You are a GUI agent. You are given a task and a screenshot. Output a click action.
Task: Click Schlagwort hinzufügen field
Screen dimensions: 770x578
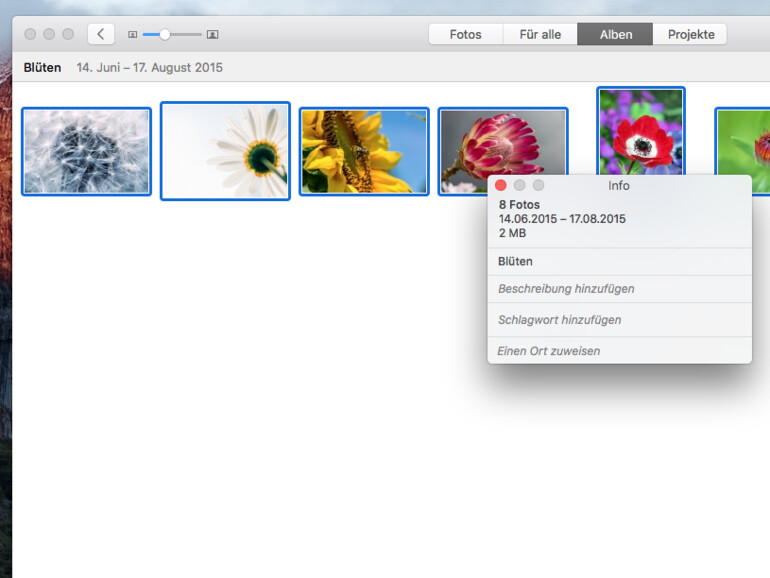tap(620, 320)
